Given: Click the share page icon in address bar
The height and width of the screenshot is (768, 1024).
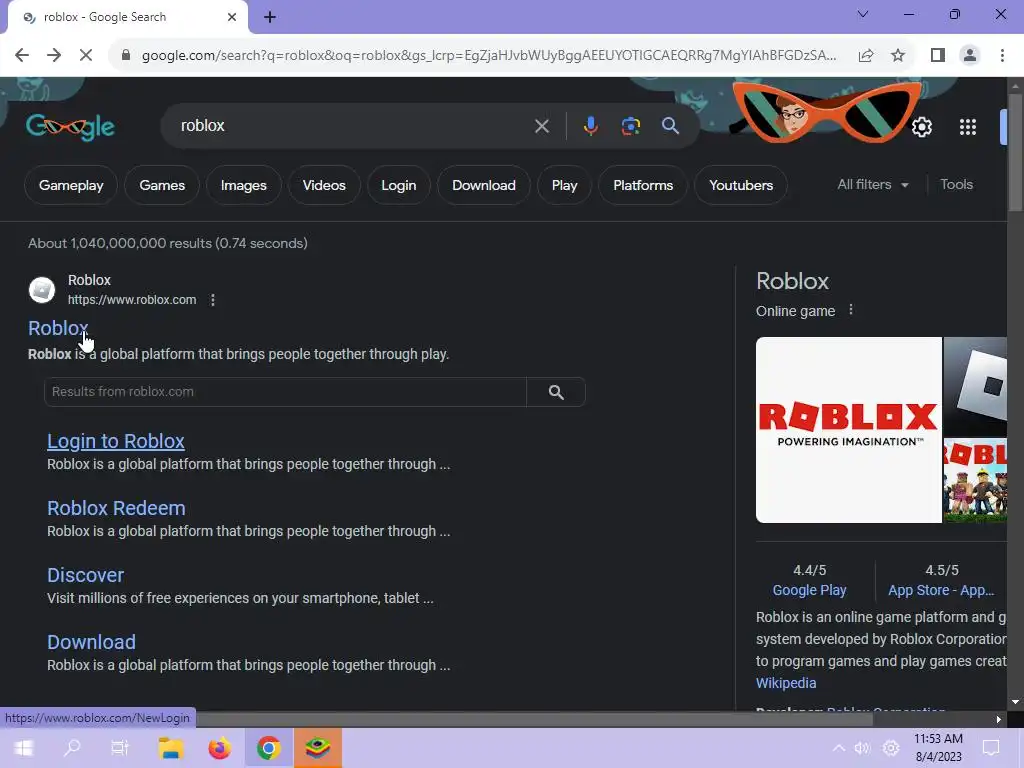Looking at the screenshot, I should [866, 55].
